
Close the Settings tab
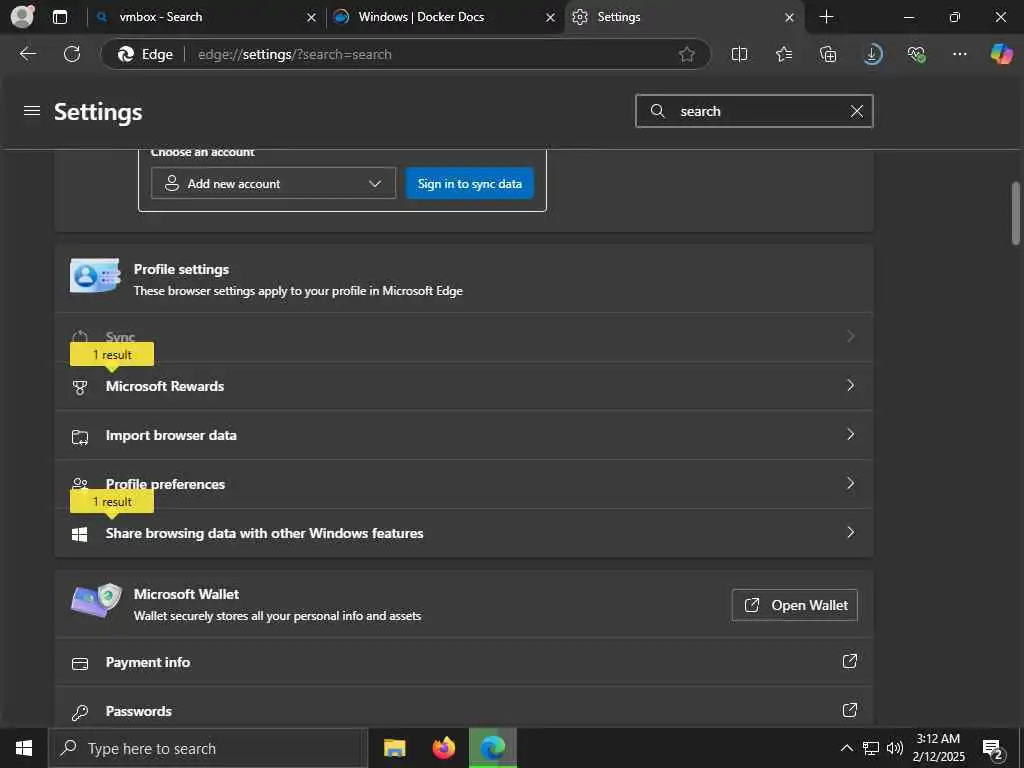(789, 18)
